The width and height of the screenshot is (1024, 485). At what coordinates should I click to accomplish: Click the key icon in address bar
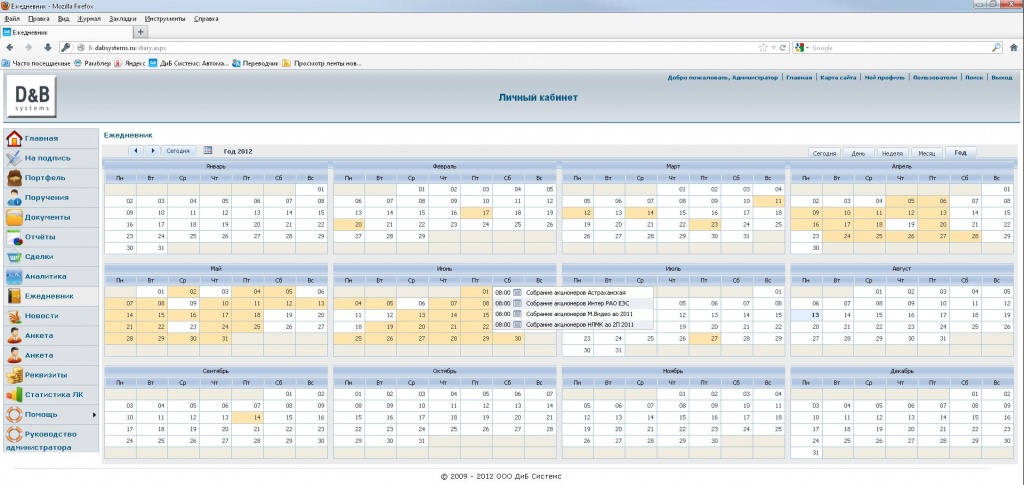click(x=65, y=48)
